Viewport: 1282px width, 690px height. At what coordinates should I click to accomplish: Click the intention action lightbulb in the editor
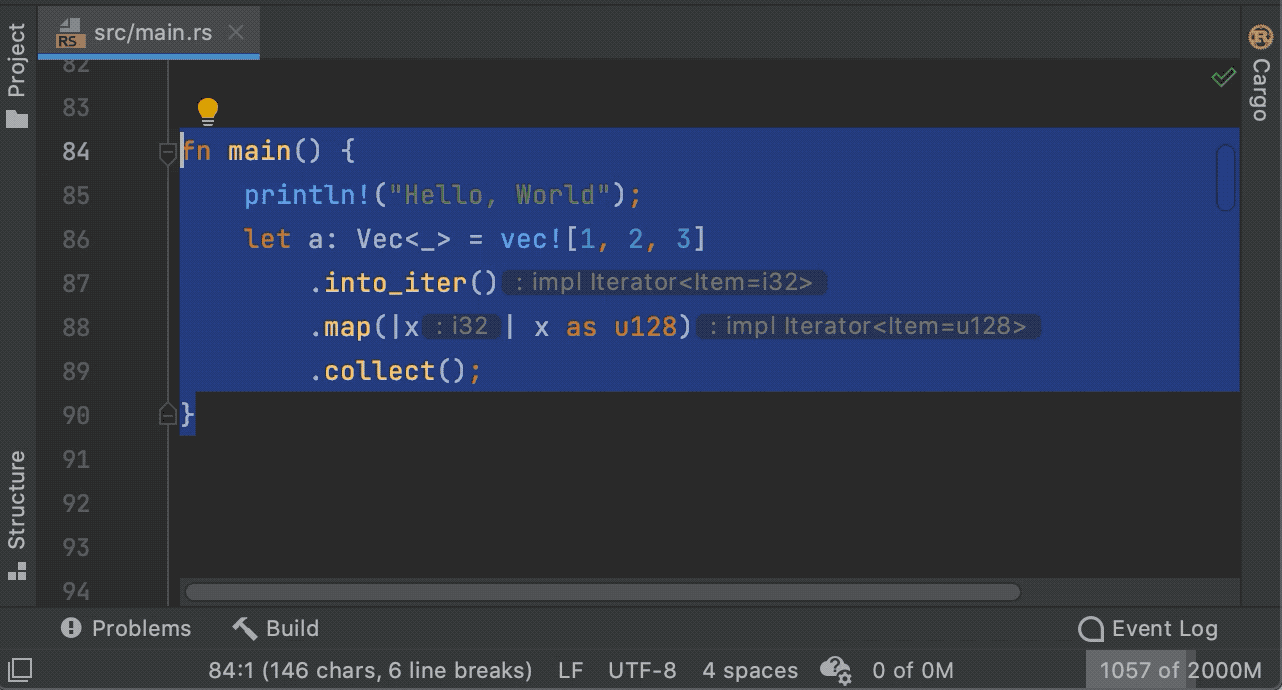(x=207, y=110)
